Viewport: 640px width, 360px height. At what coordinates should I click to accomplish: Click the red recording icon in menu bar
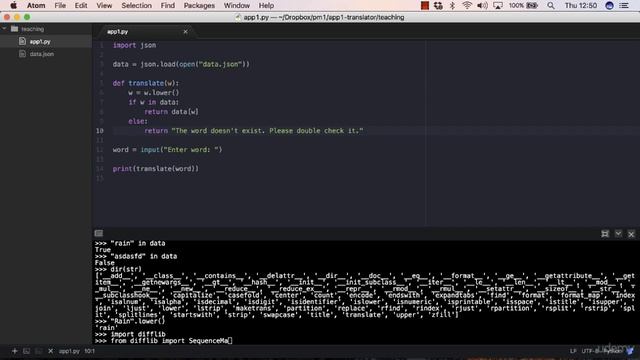424,5
